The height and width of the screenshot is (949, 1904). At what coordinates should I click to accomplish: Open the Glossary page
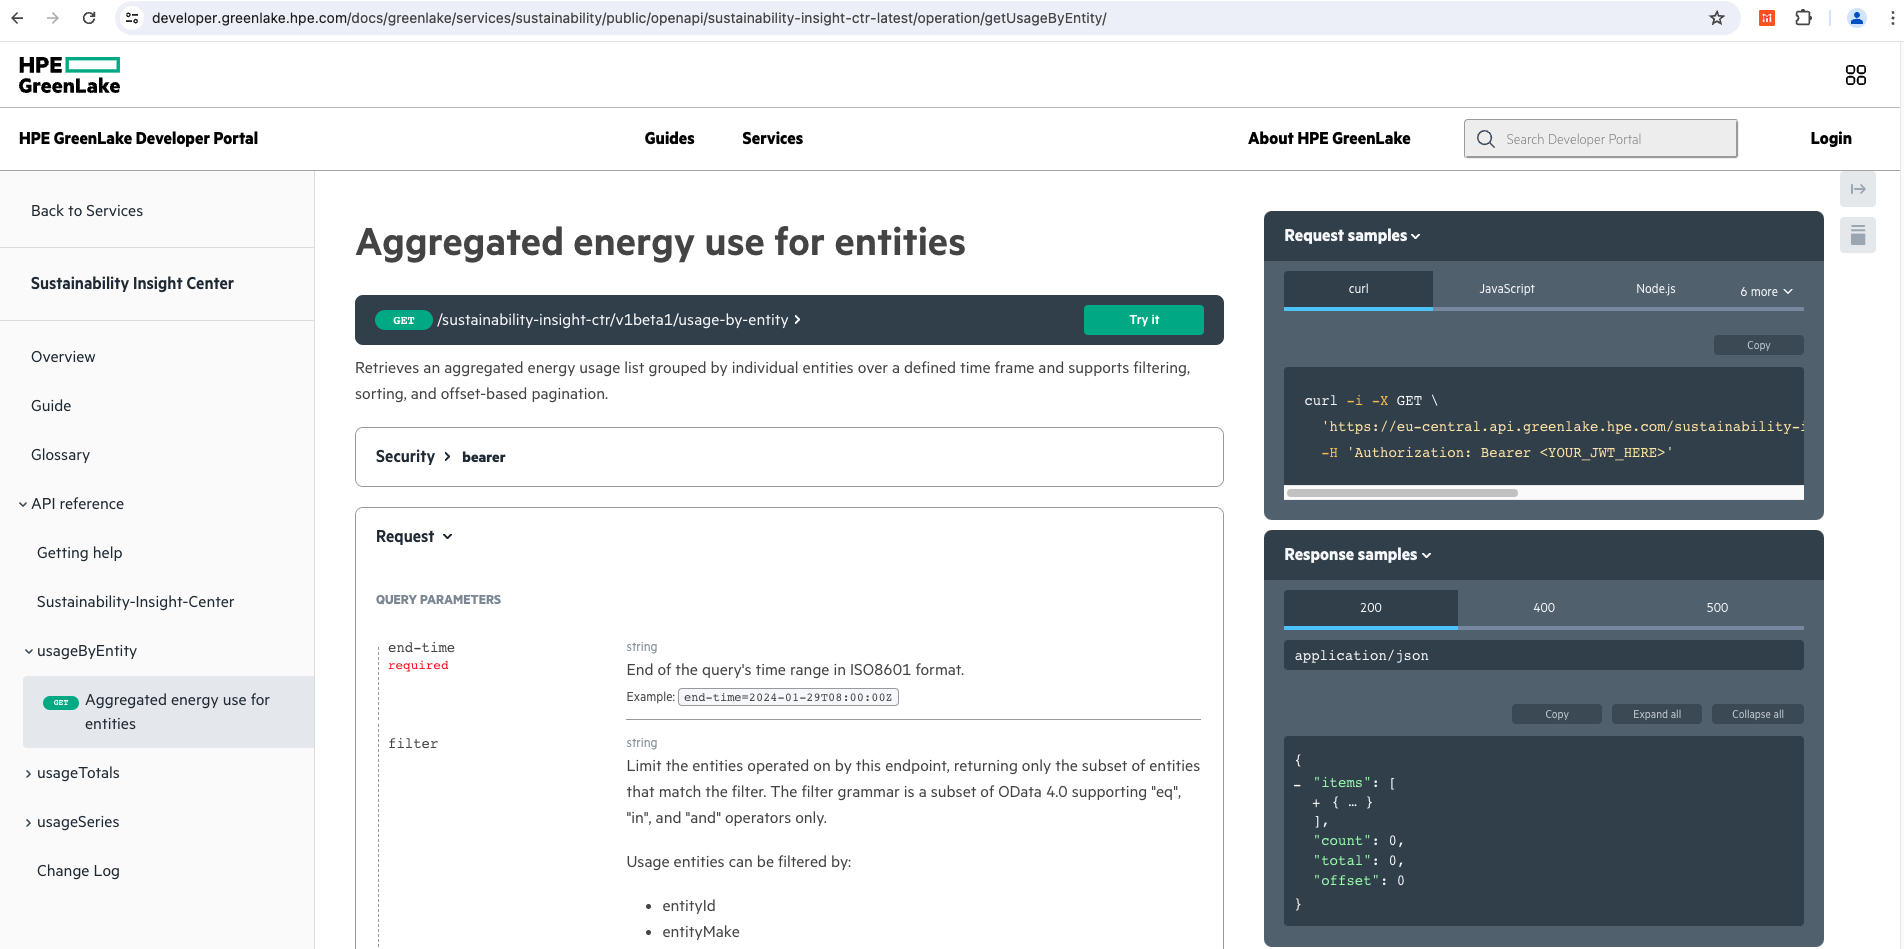(x=60, y=455)
